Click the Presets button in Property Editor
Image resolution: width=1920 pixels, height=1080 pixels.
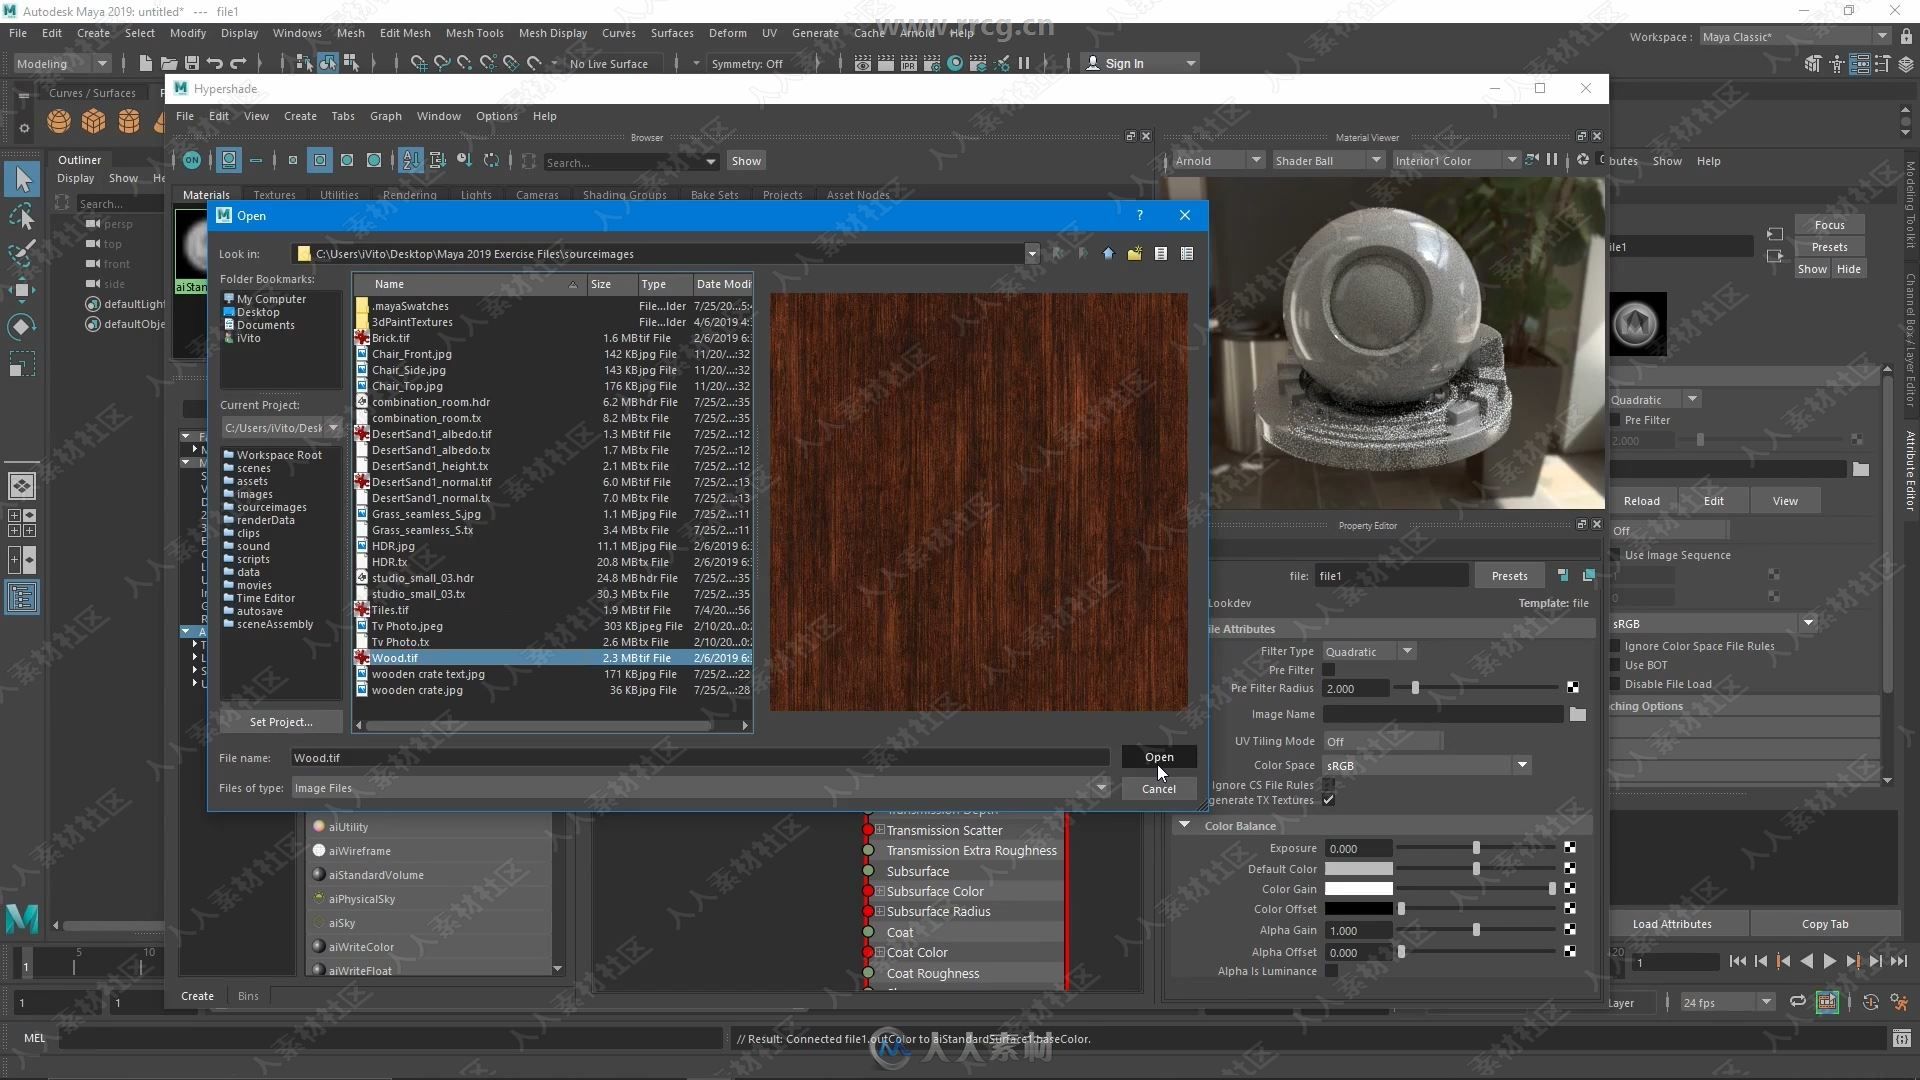[1509, 576]
